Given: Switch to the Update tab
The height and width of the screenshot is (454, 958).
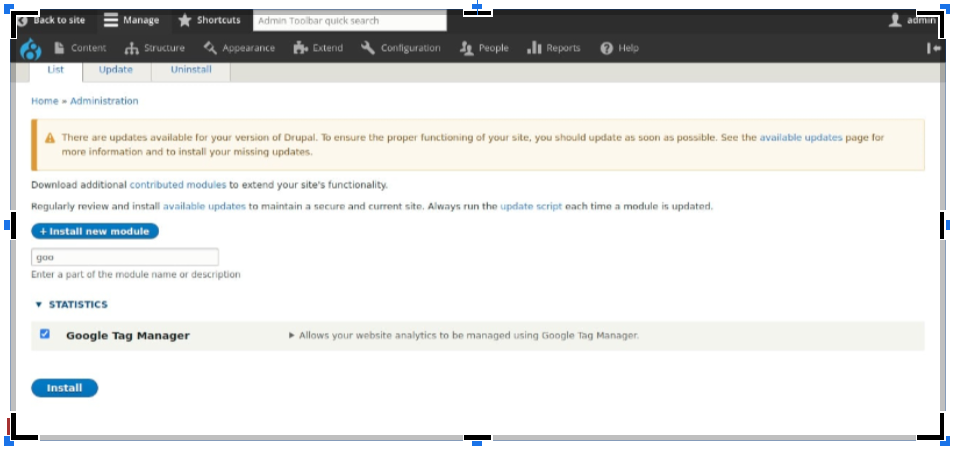Looking at the screenshot, I should [116, 70].
